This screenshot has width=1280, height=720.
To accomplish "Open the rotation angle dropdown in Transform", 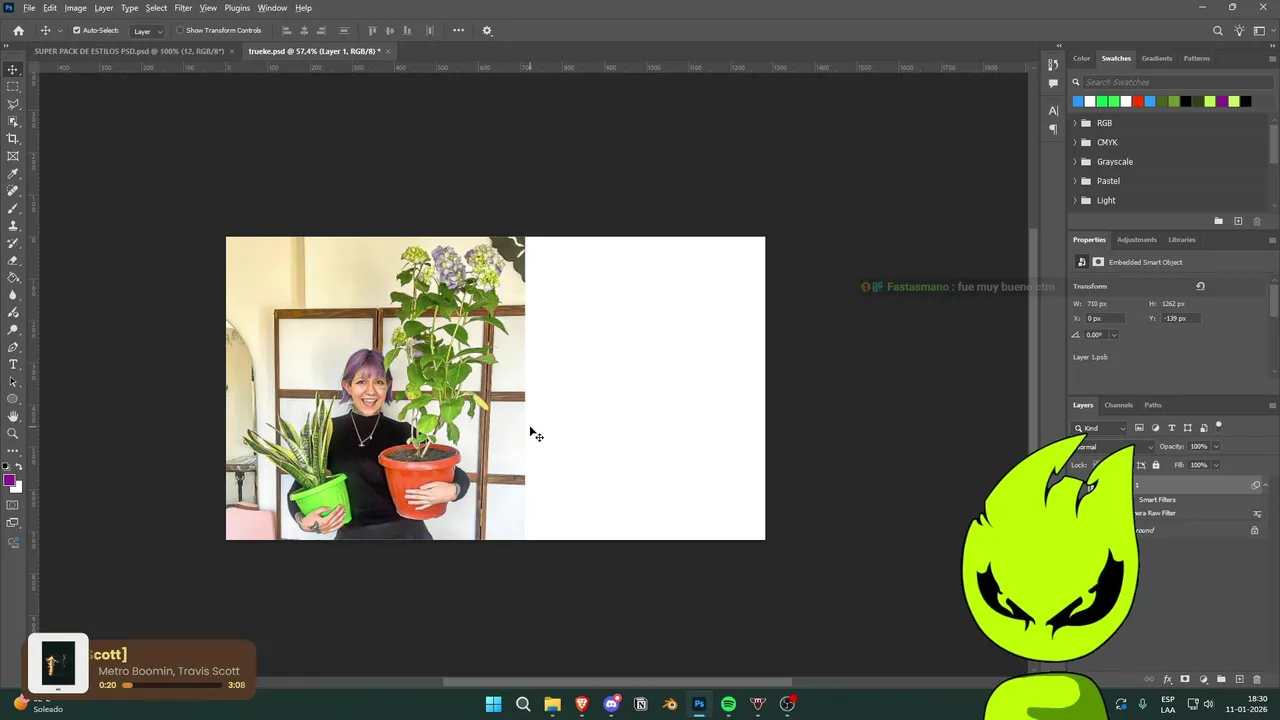I will click(x=1114, y=335).
